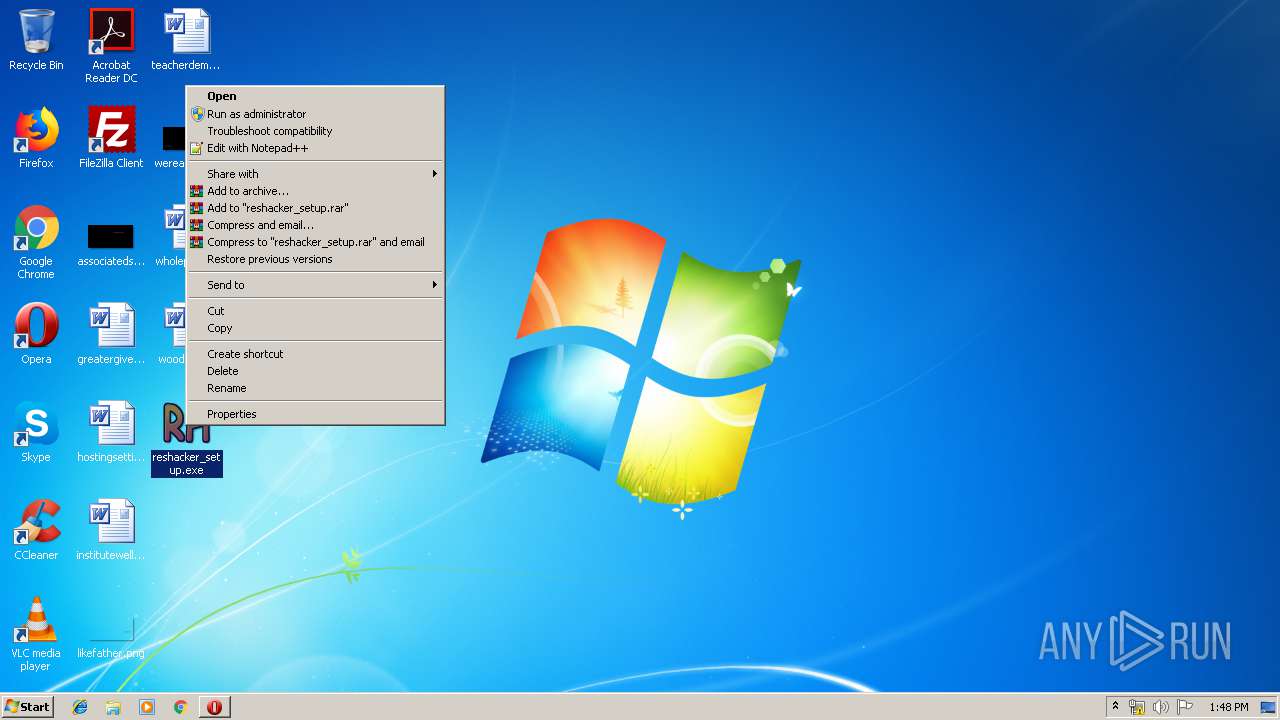Launch Chrome from the taskbar

[180, 707]
